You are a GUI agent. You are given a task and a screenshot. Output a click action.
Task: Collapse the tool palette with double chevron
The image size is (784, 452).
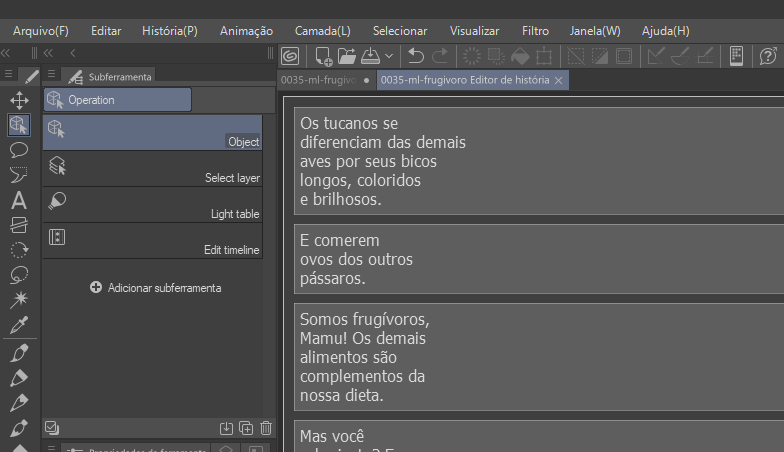click(6, 52)
